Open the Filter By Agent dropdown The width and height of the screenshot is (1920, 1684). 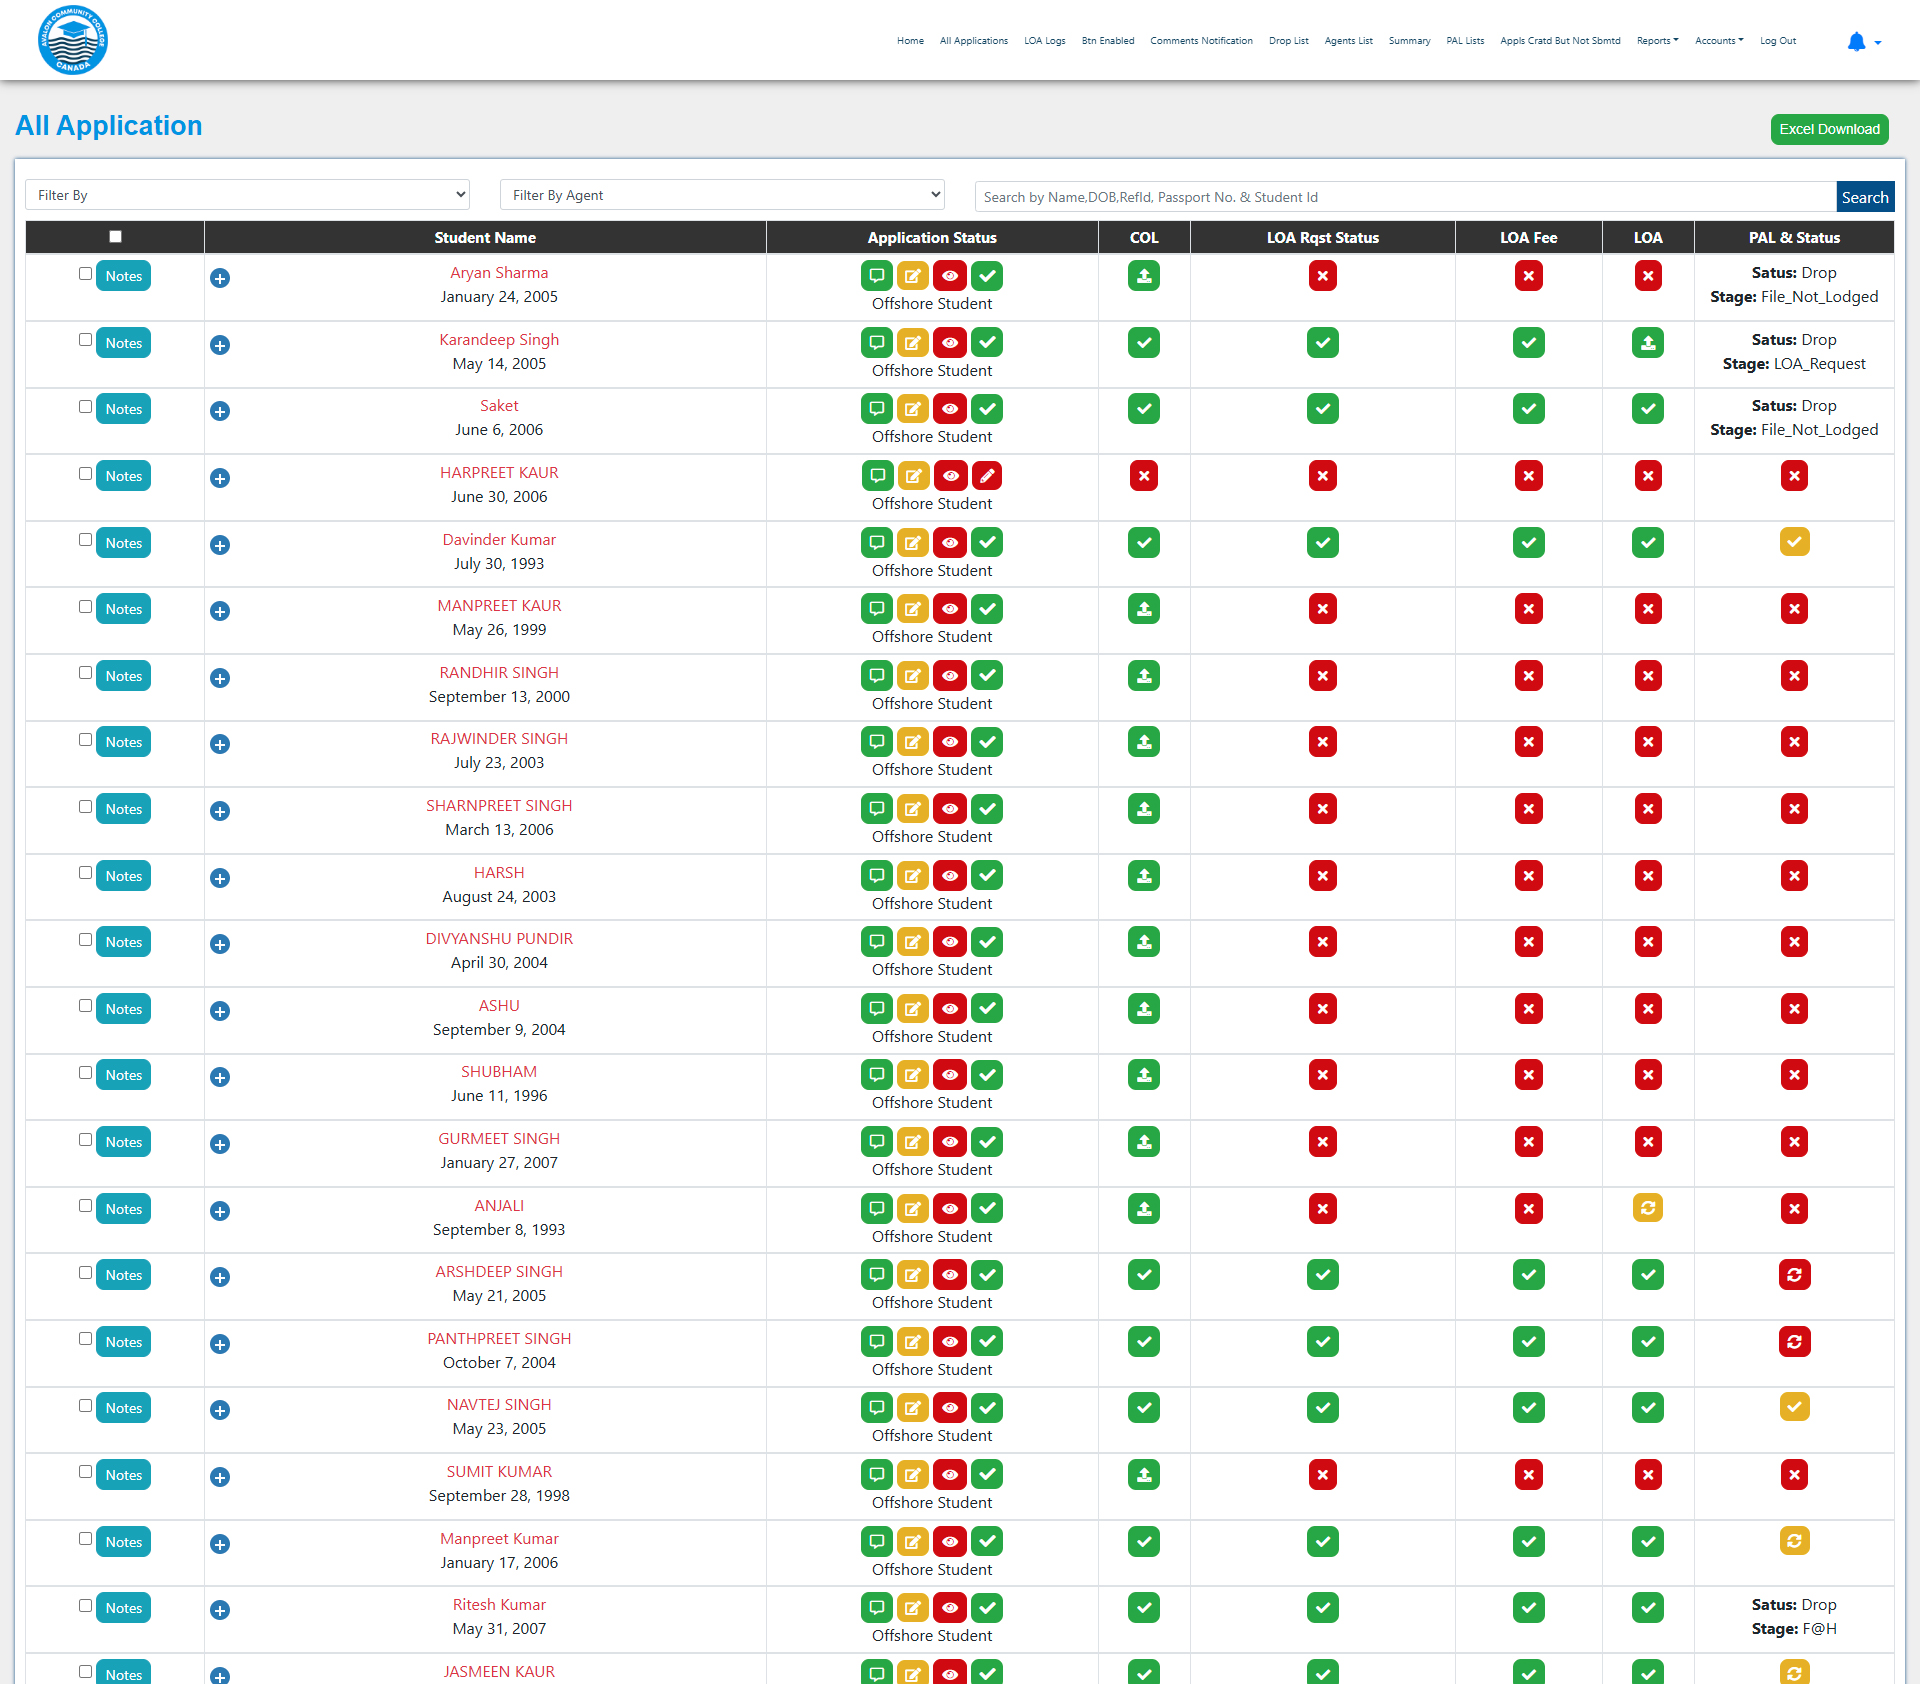pyautogui.click(x=722, y=195)
